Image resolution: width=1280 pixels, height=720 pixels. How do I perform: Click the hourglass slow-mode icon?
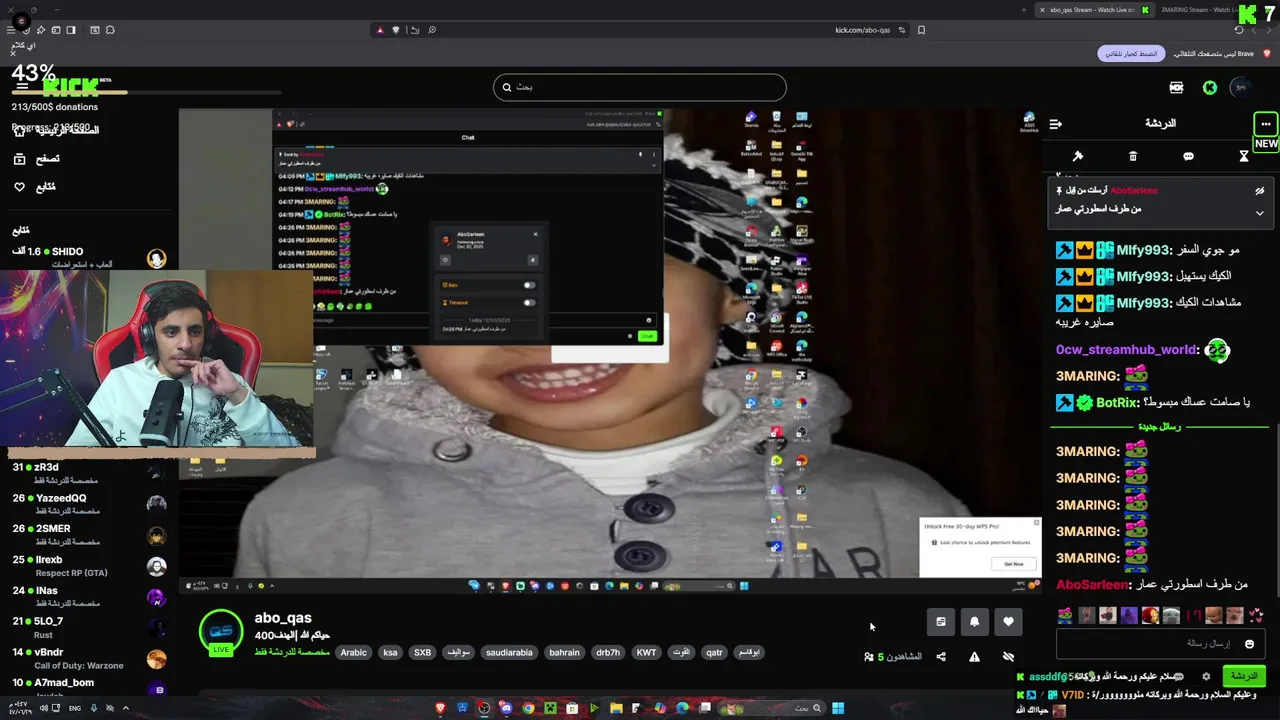1244,156
